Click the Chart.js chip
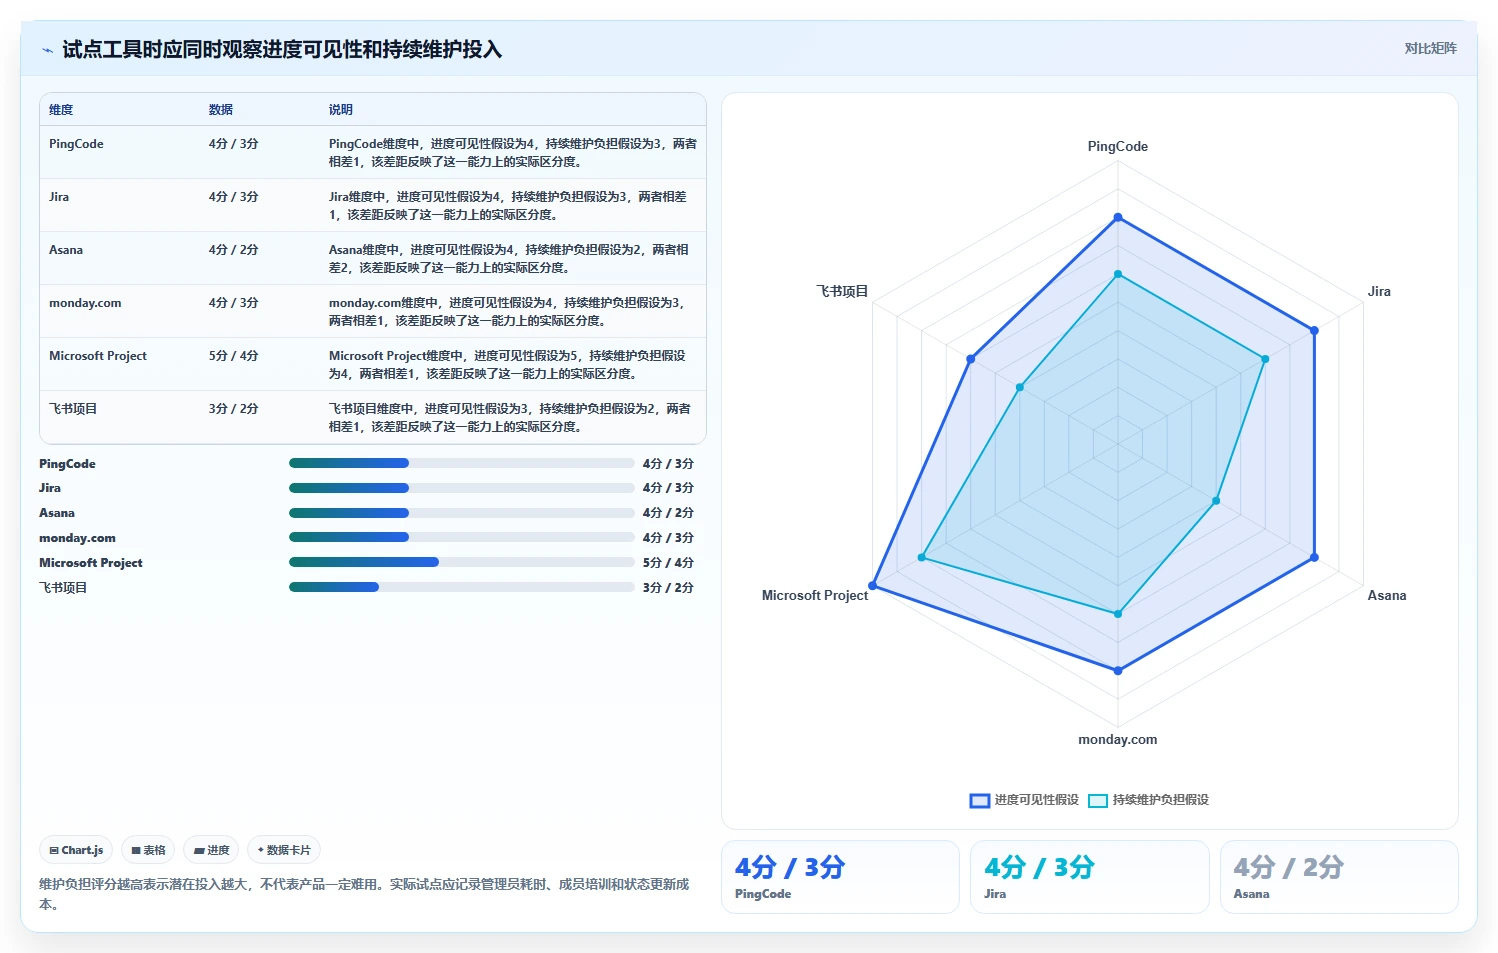This screenshot has width=1498, height=953. (76, 850)
